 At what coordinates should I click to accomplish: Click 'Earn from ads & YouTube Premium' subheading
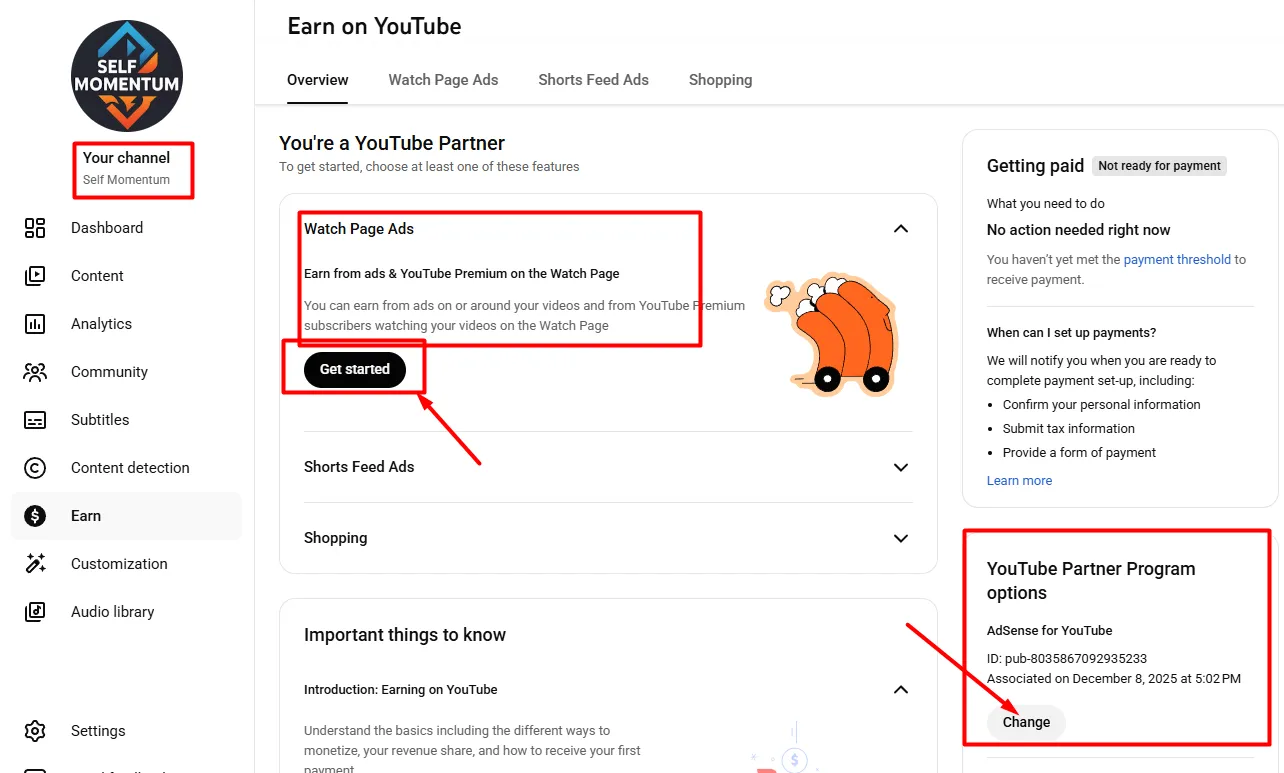[462, 274]
